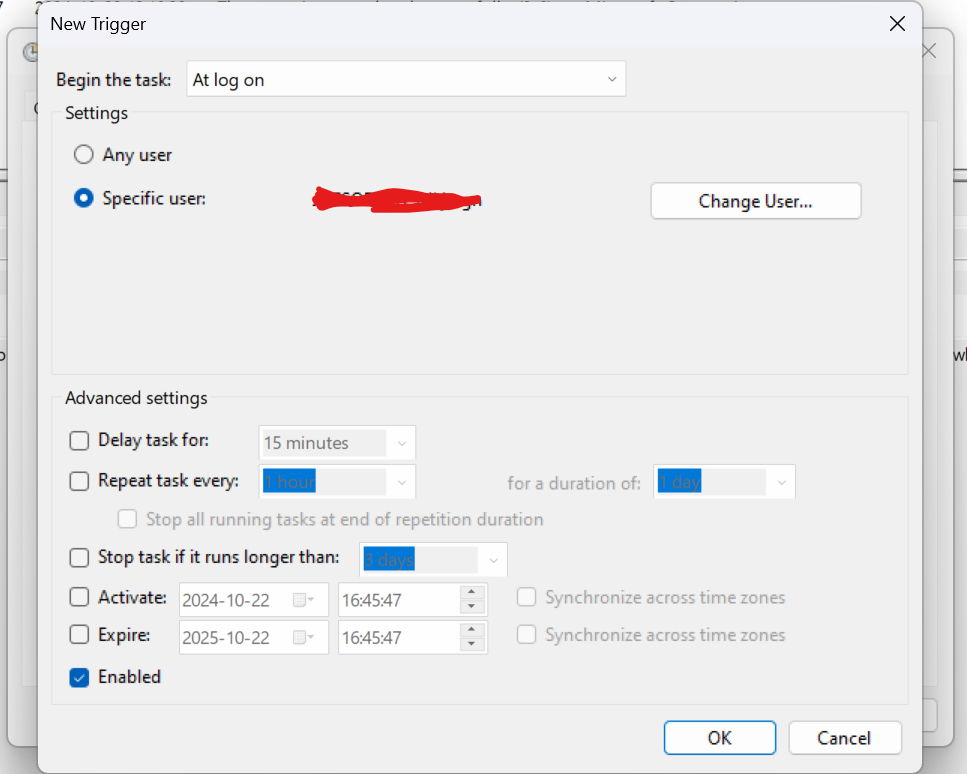Viewport: 967px width, 774px height.
Task: Open the Begin the task dropdown
Action: click(406, 80)
